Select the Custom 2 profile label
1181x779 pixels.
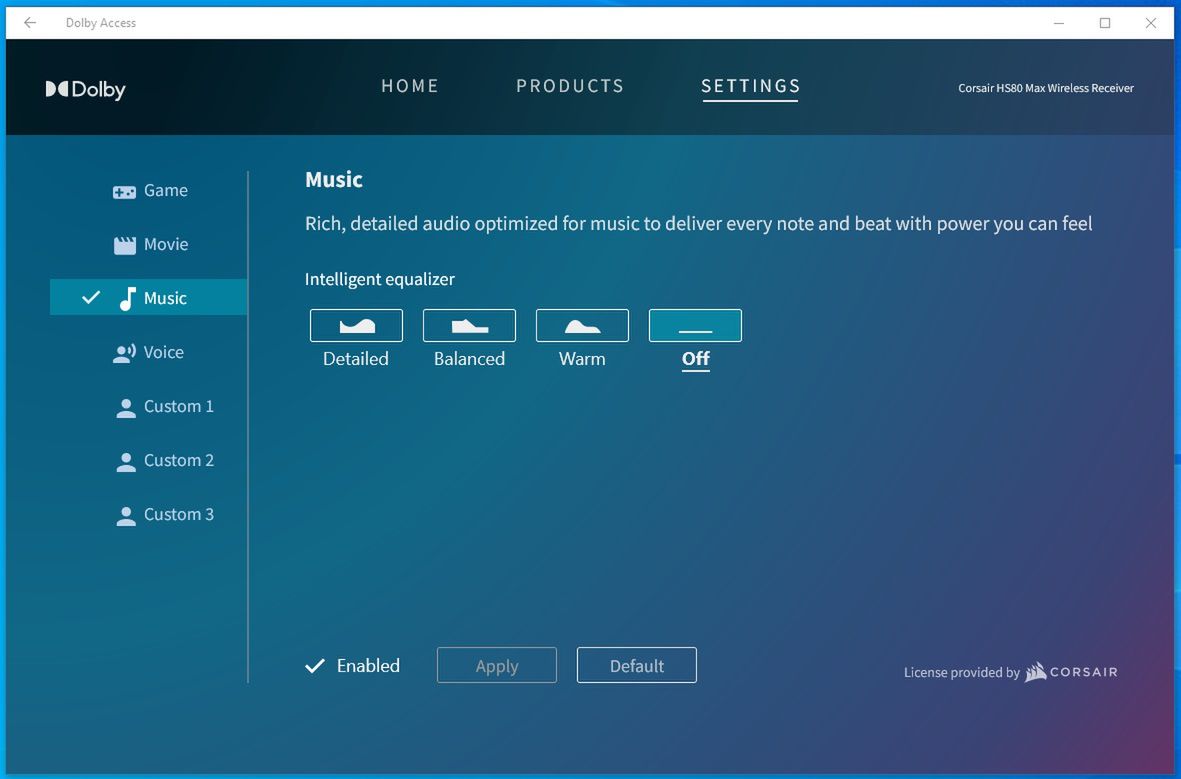click(x=179, y=461)
